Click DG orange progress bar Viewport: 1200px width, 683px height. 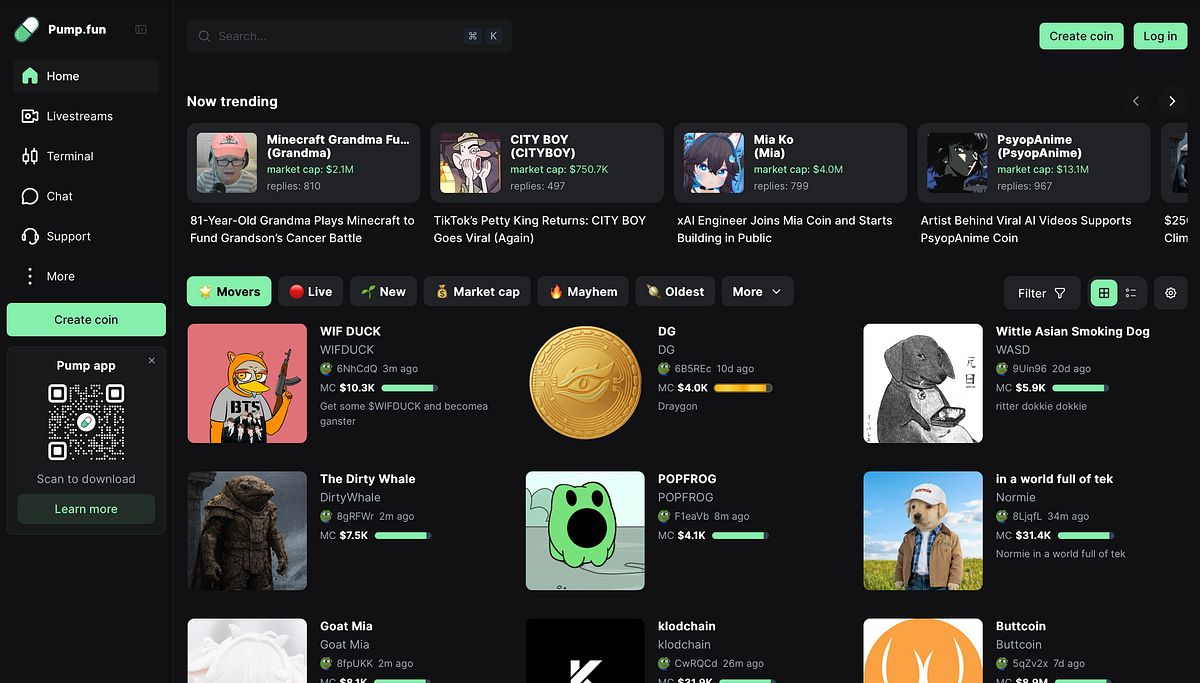coord(744,387)
